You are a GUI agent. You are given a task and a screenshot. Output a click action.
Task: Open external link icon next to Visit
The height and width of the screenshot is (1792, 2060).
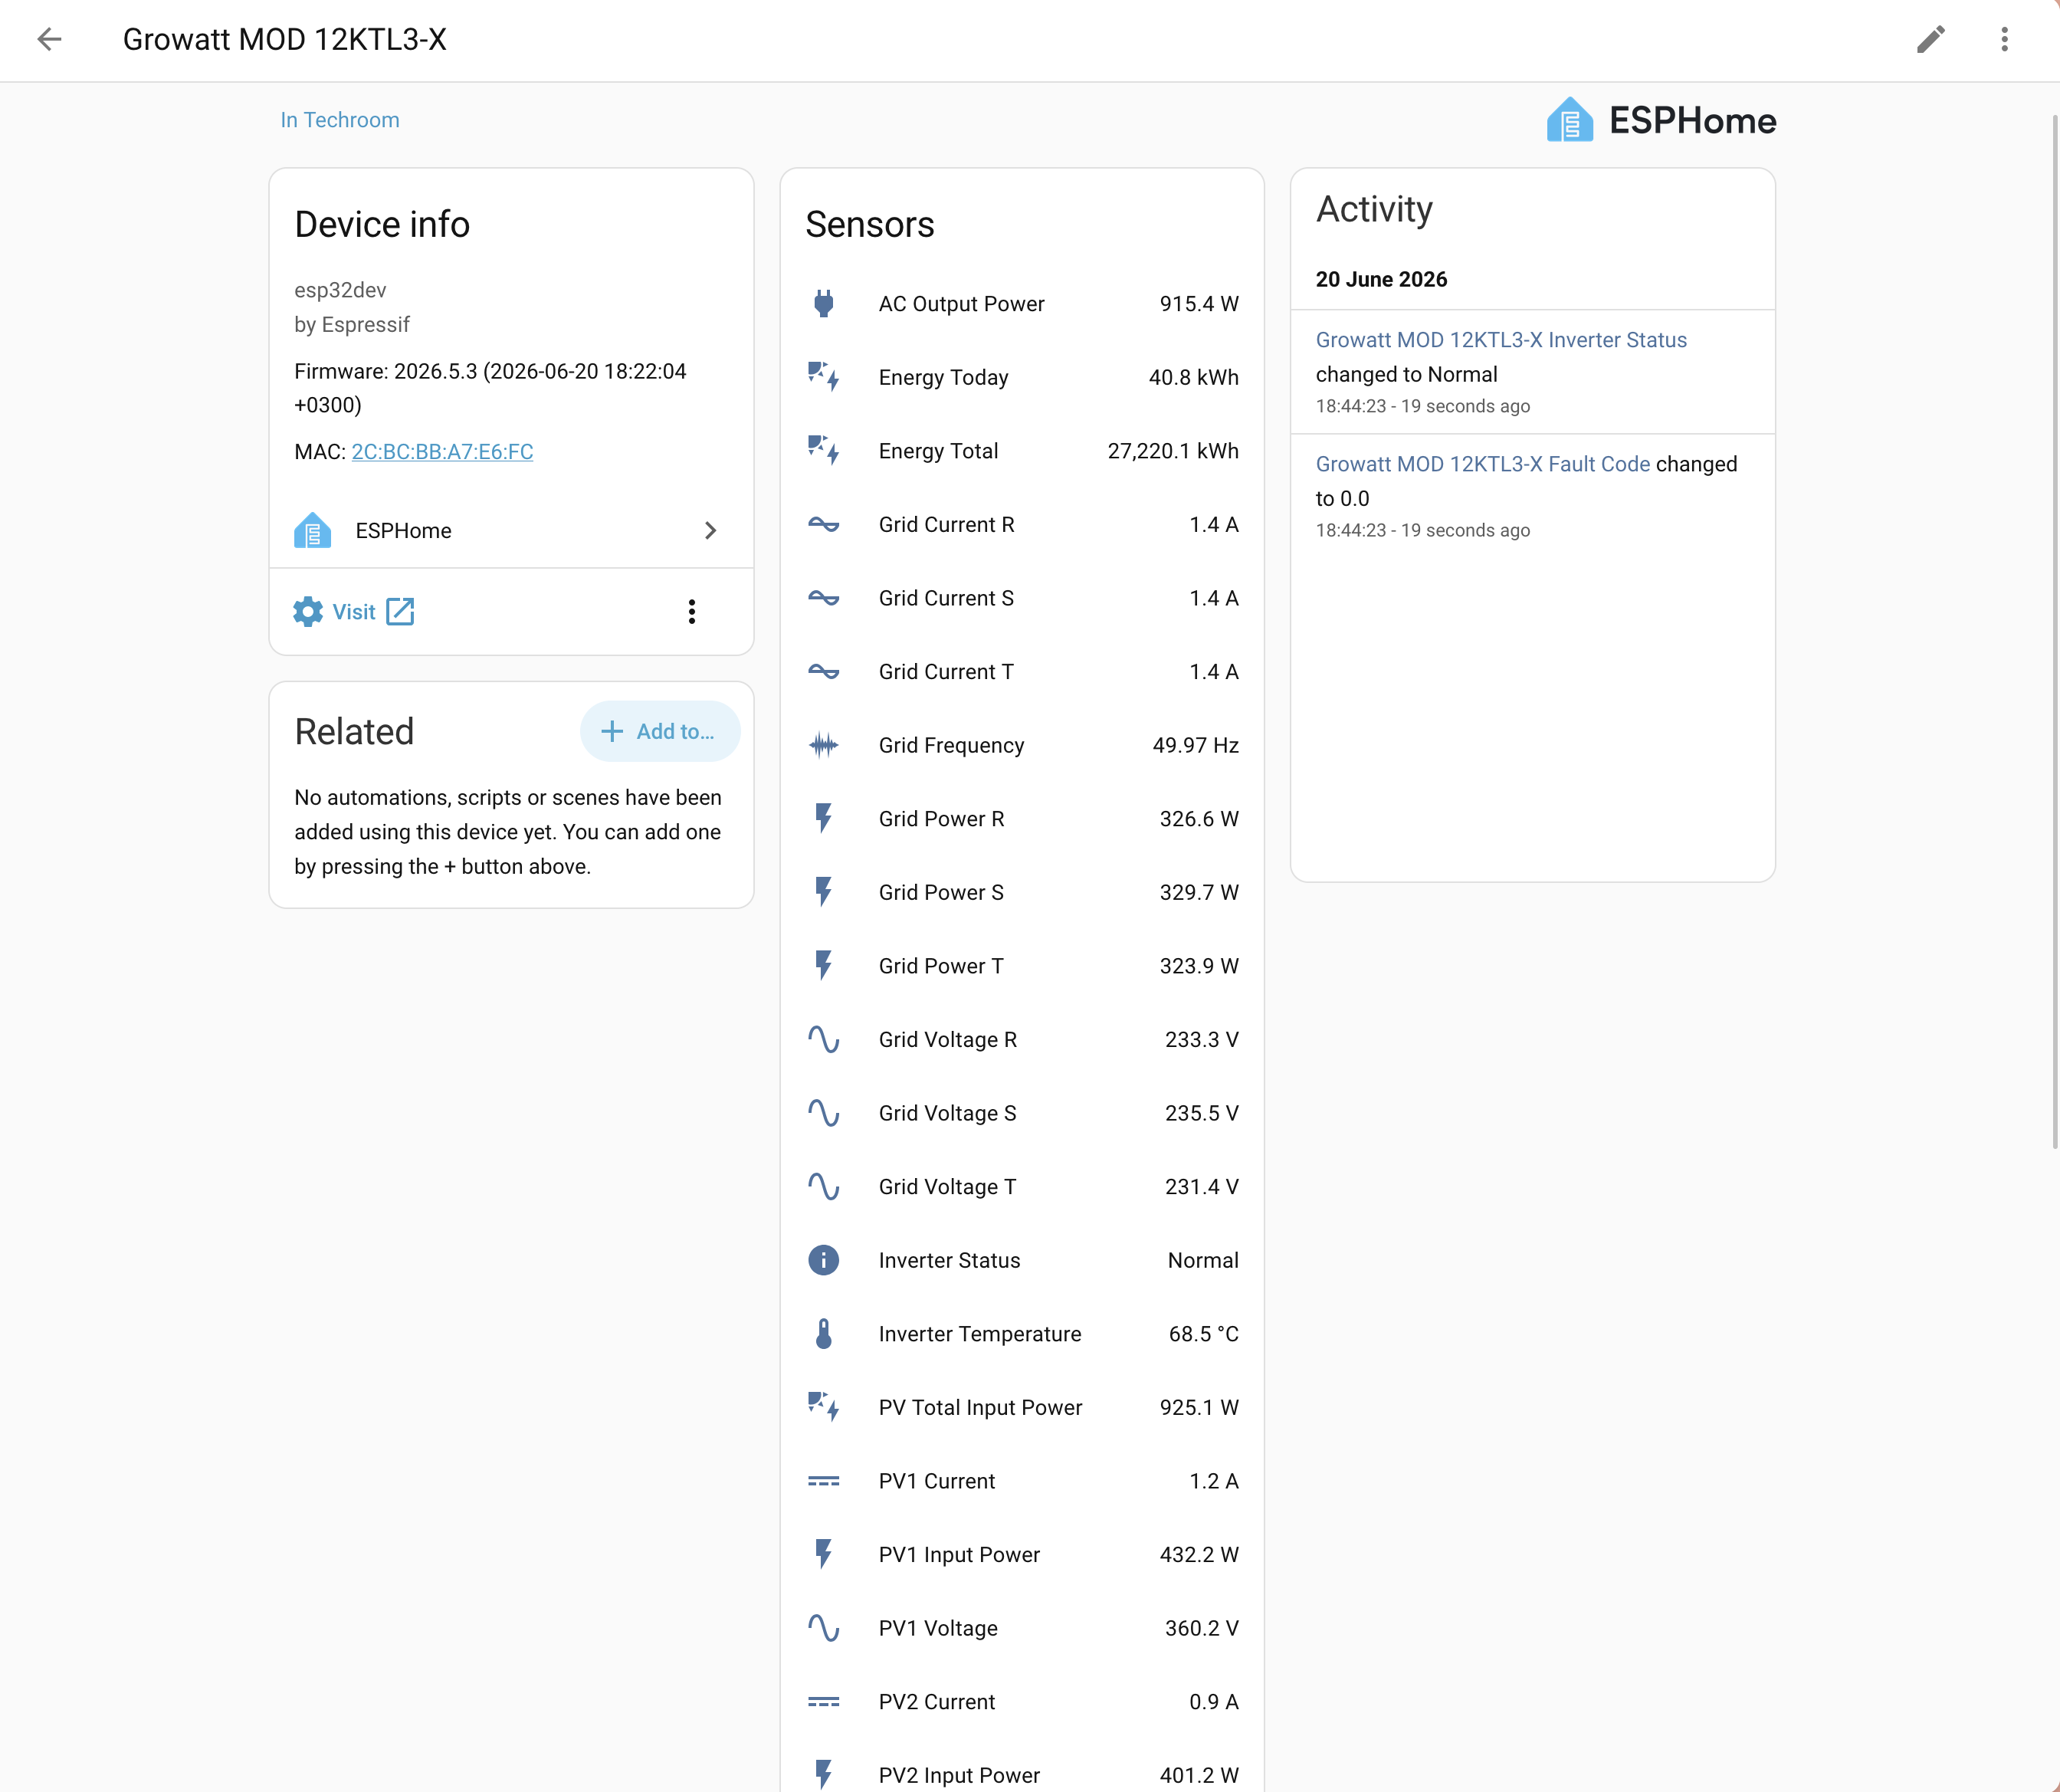tap(400, 612)
